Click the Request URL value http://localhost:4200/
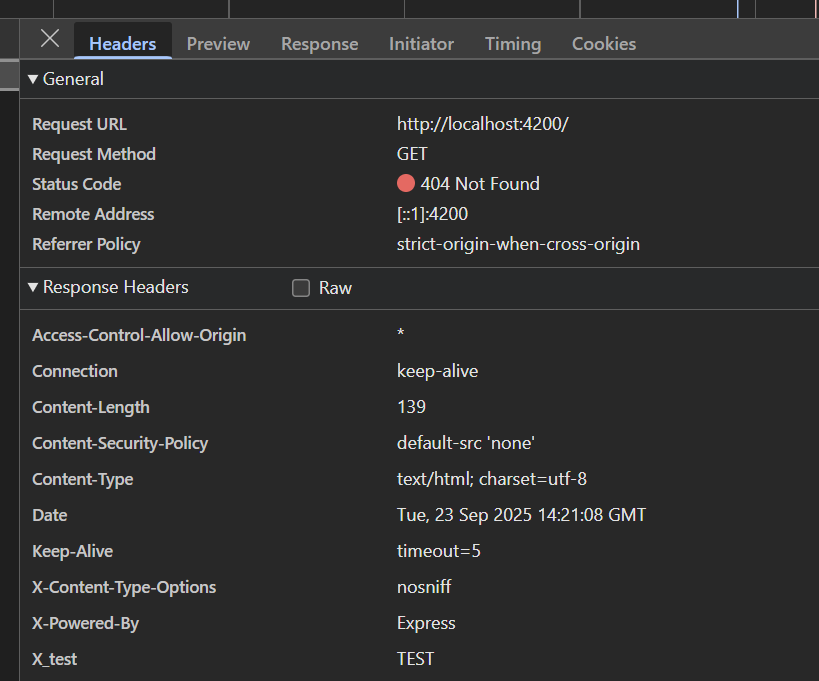Viewport: 819px width, 681px height. click(483, 124)
